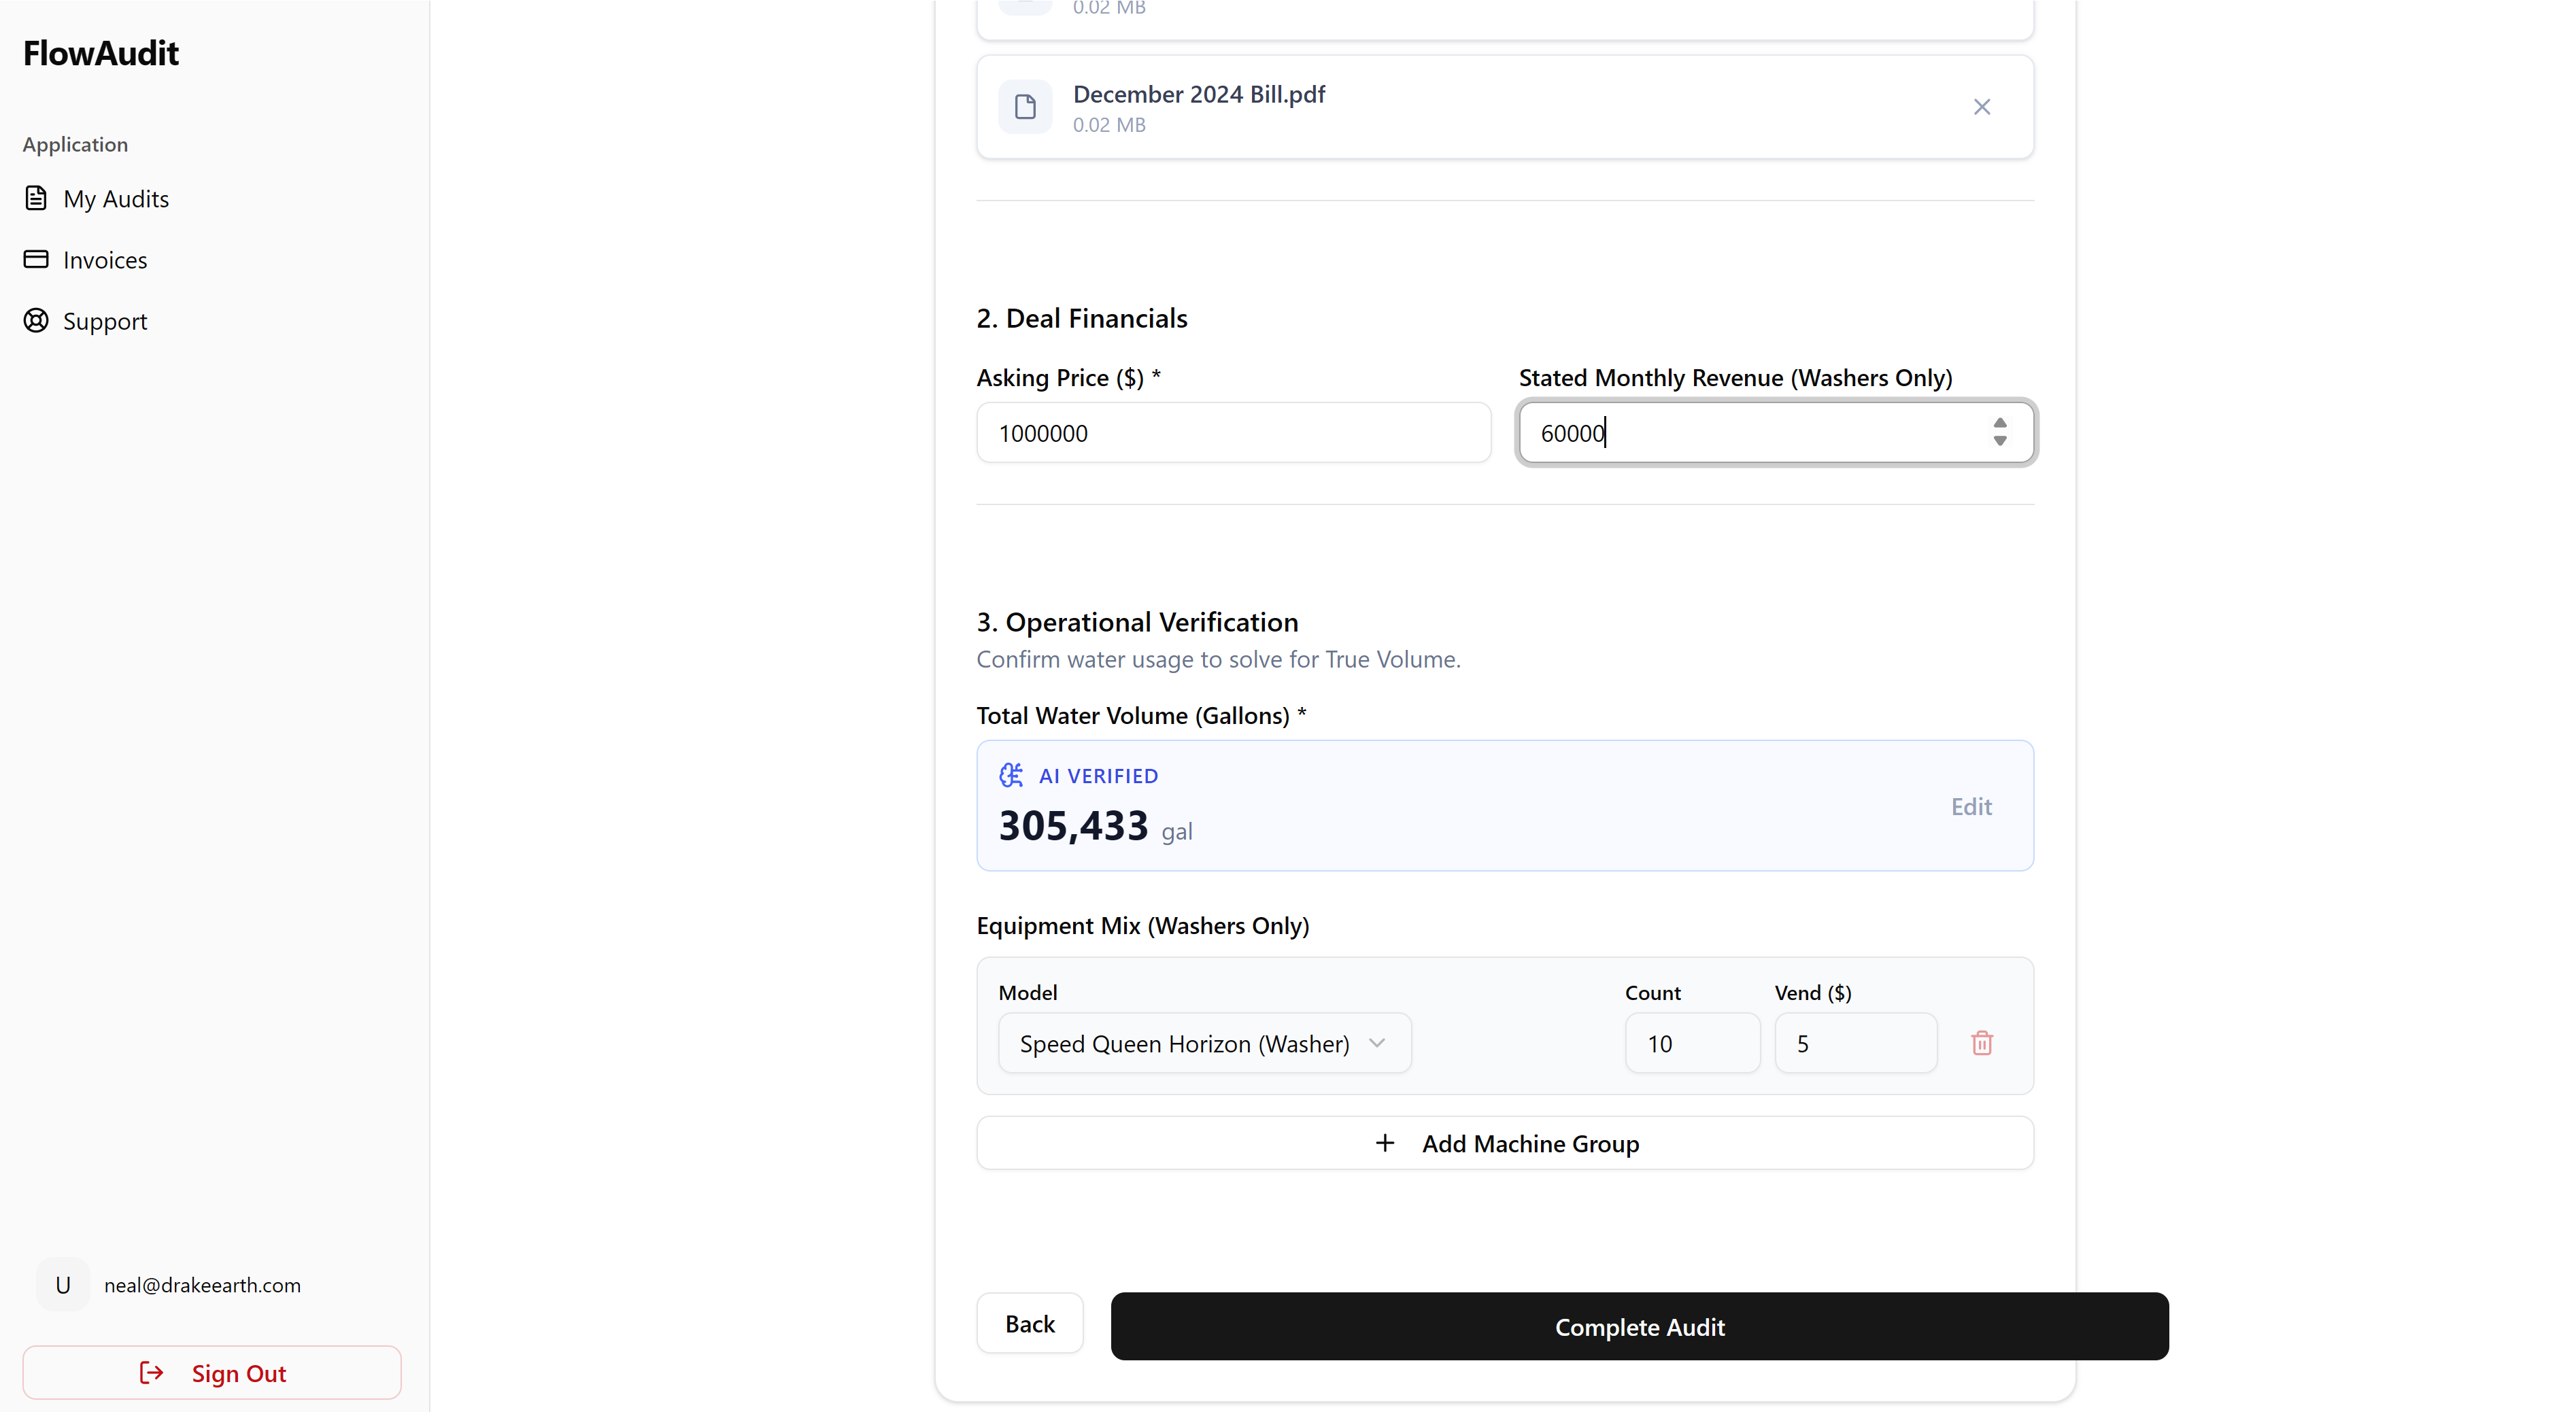
Task: Click the PDF file icon for December bill
Action: point(1025,107)
